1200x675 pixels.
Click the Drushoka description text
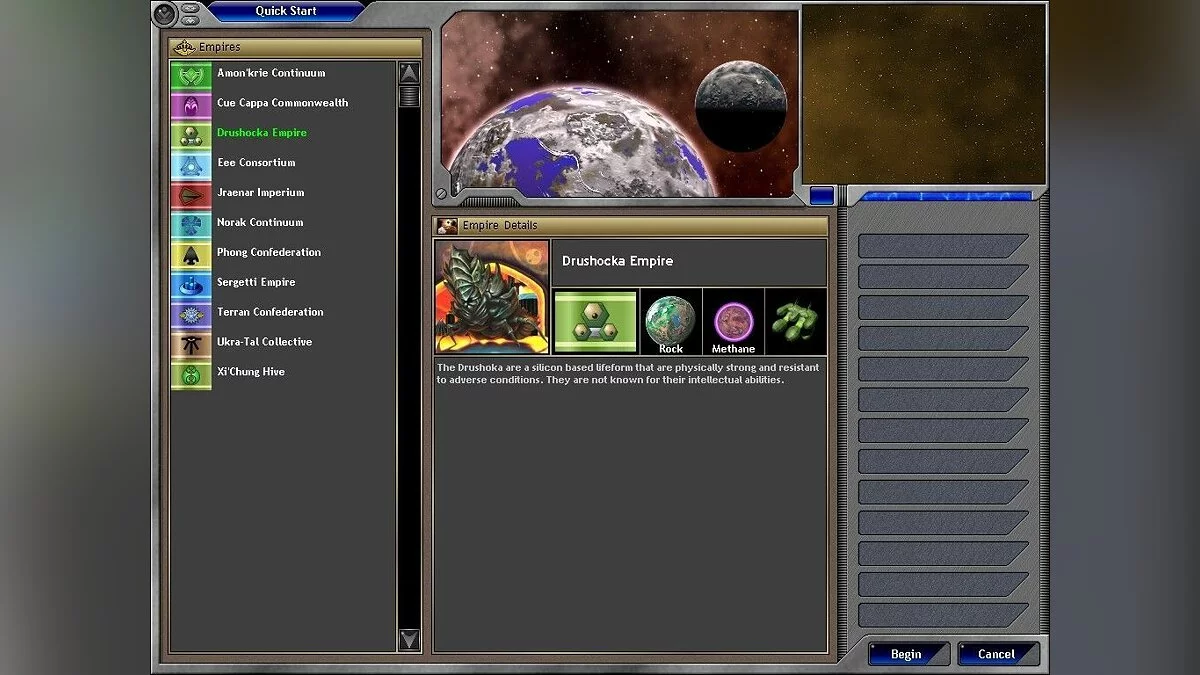(628, 374)
